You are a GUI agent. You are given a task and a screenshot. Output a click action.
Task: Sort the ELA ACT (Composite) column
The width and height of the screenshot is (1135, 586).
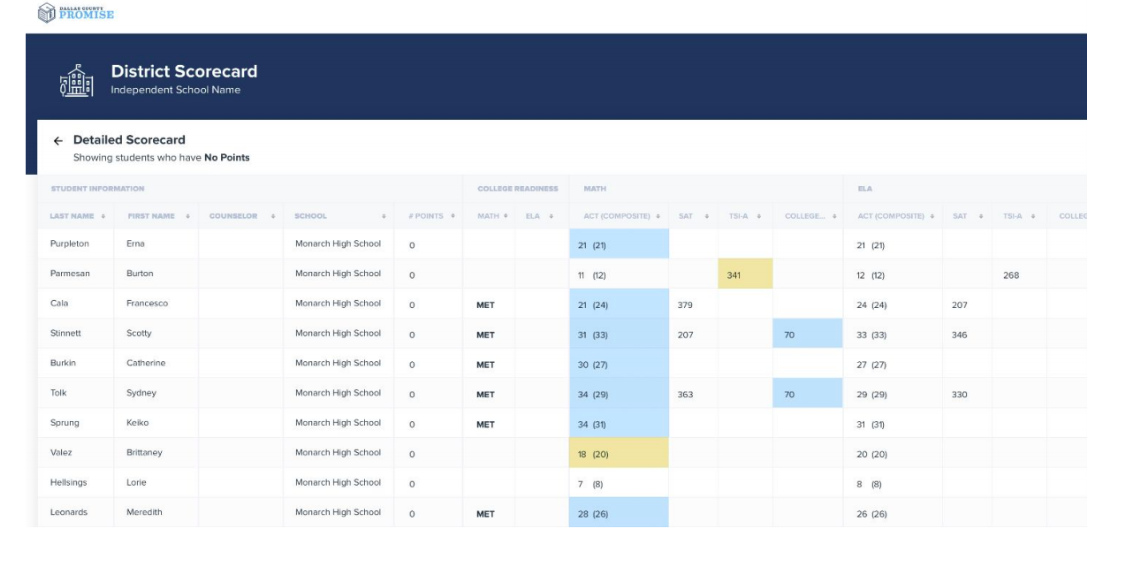(932, 216)
